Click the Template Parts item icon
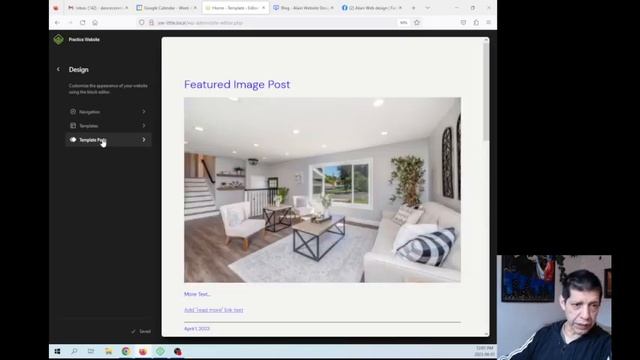The width and height of the screenshot is (640, 360). [x=73, y=140]
